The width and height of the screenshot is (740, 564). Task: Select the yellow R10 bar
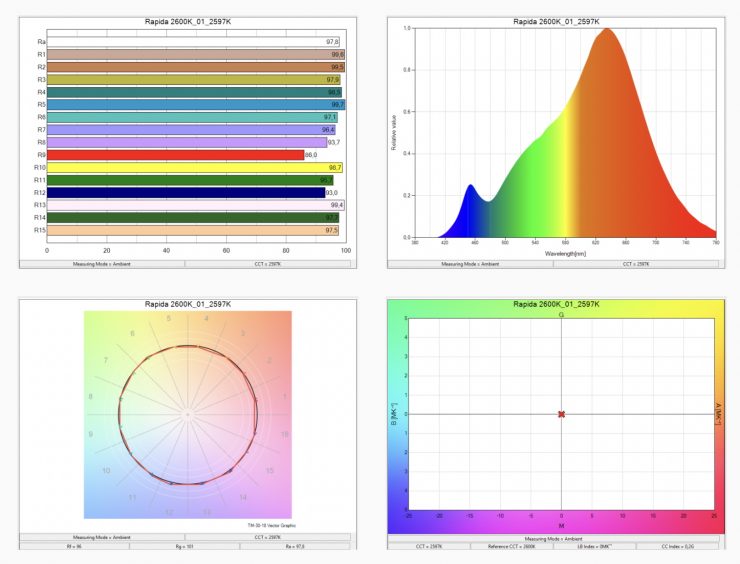click(x=195, y=167)
